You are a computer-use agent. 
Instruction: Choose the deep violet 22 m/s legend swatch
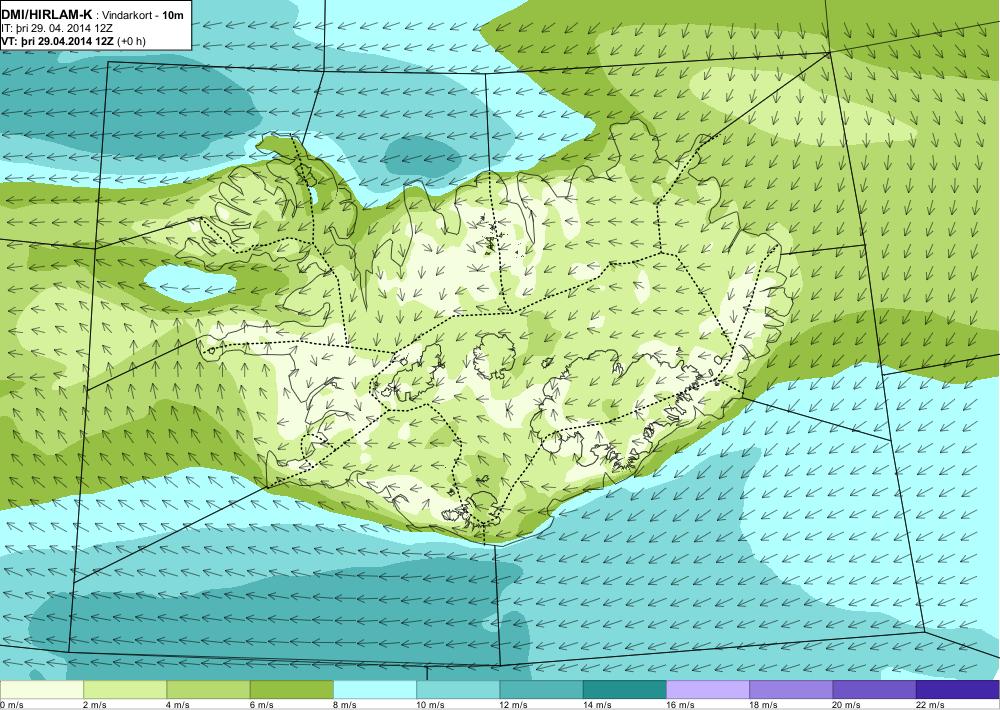click(958, 690)
